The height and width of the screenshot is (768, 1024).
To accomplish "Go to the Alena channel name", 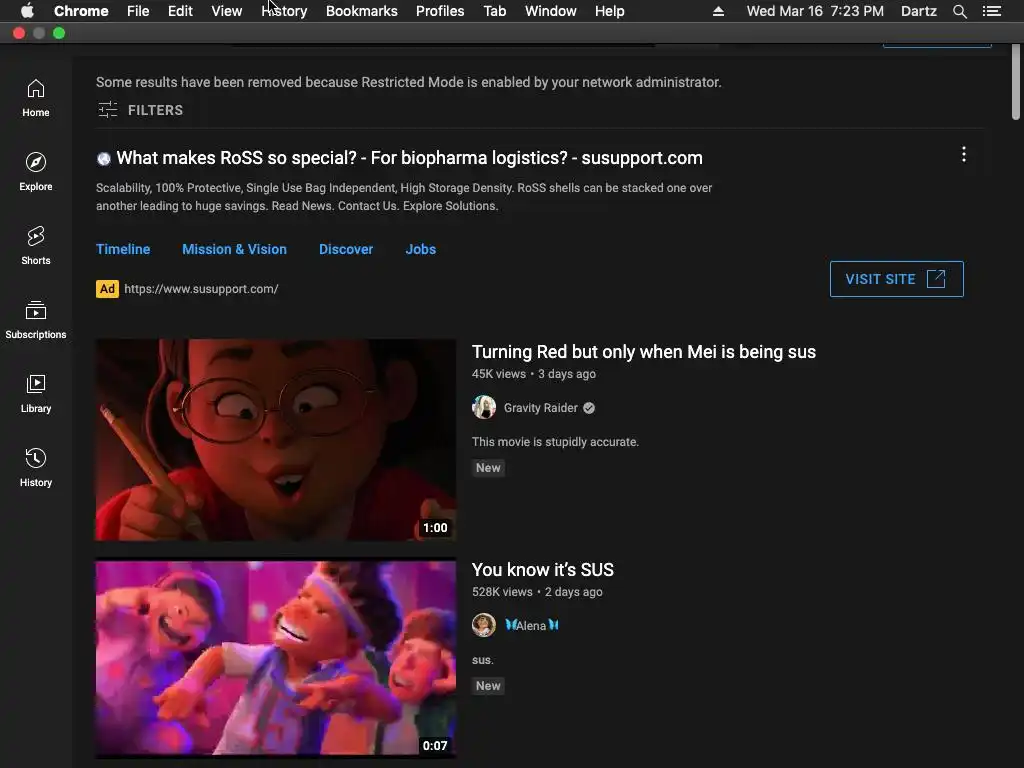I will point(531,626).
